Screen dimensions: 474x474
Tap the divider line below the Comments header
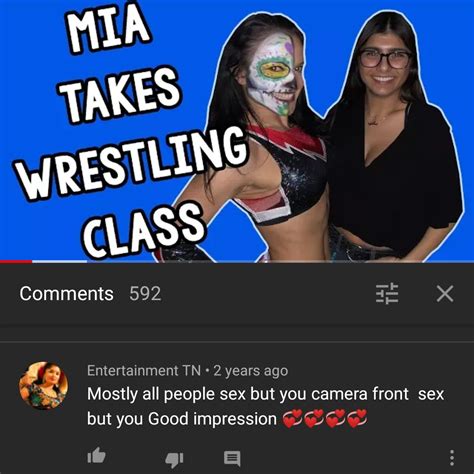pyautogui.click(x=237, y=342)
